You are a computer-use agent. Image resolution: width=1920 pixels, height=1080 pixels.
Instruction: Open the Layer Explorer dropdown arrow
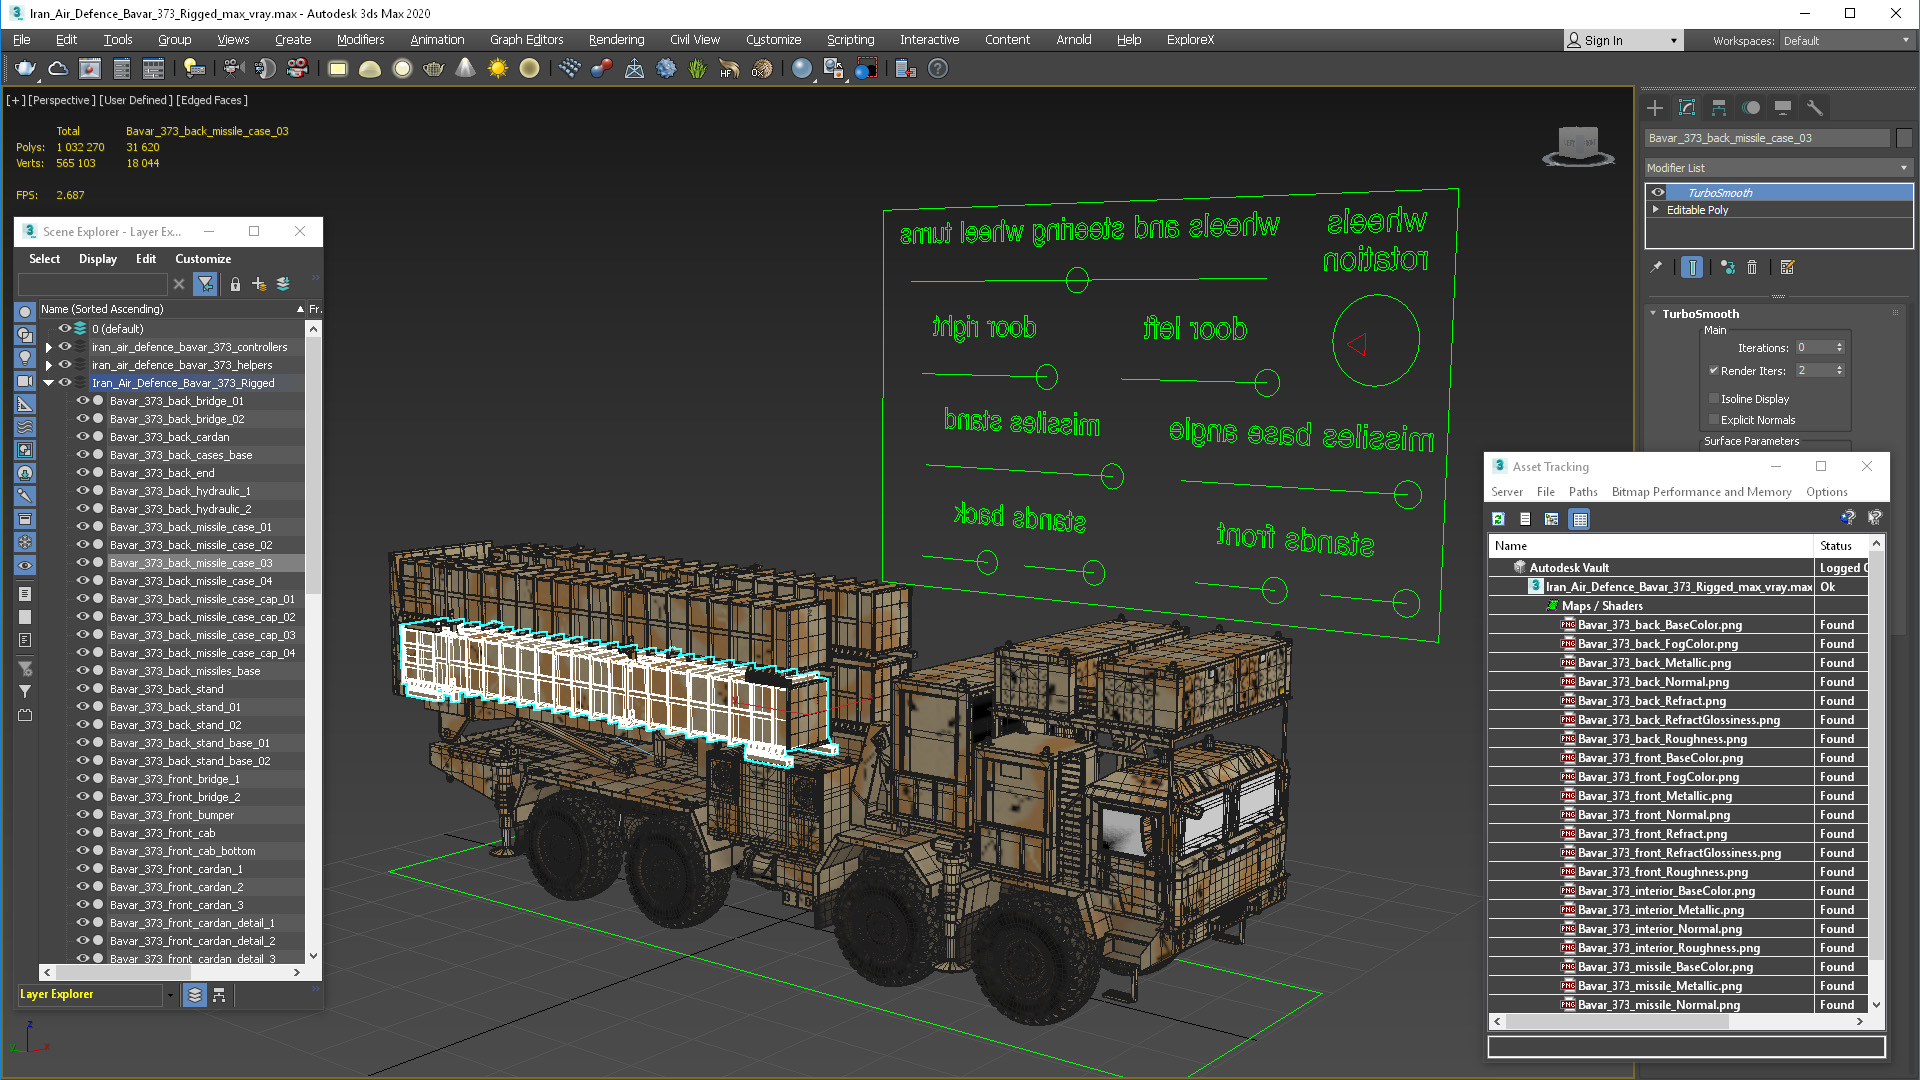pos(170,995)
